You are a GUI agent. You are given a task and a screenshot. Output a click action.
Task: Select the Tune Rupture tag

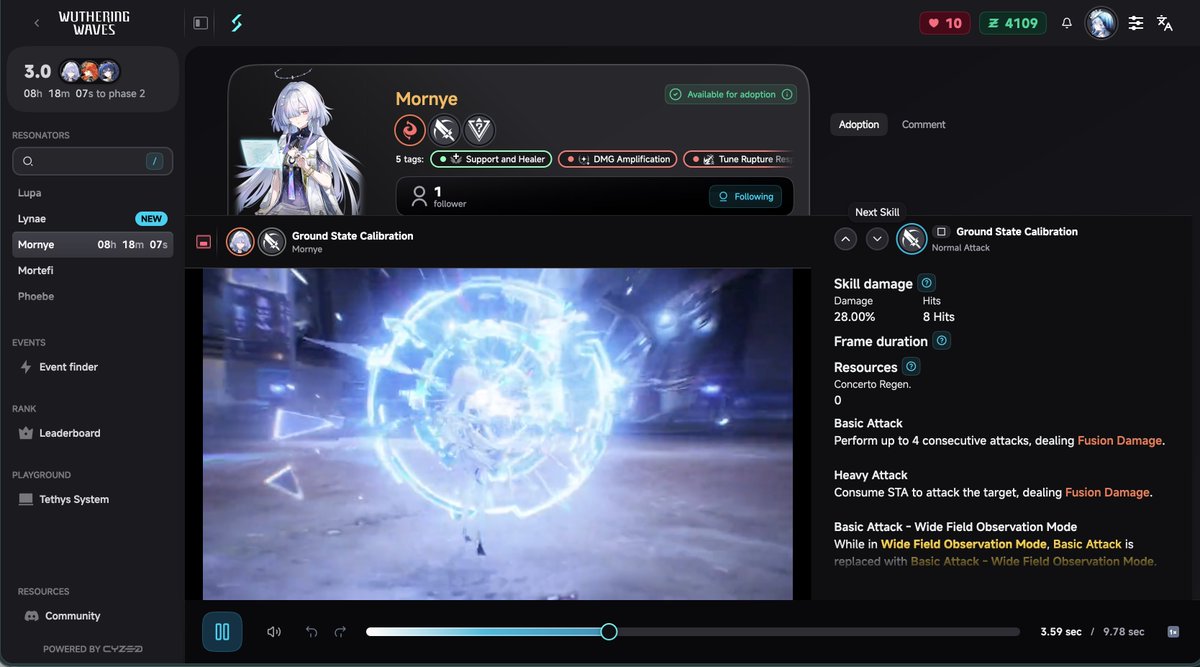coord(739,159)
